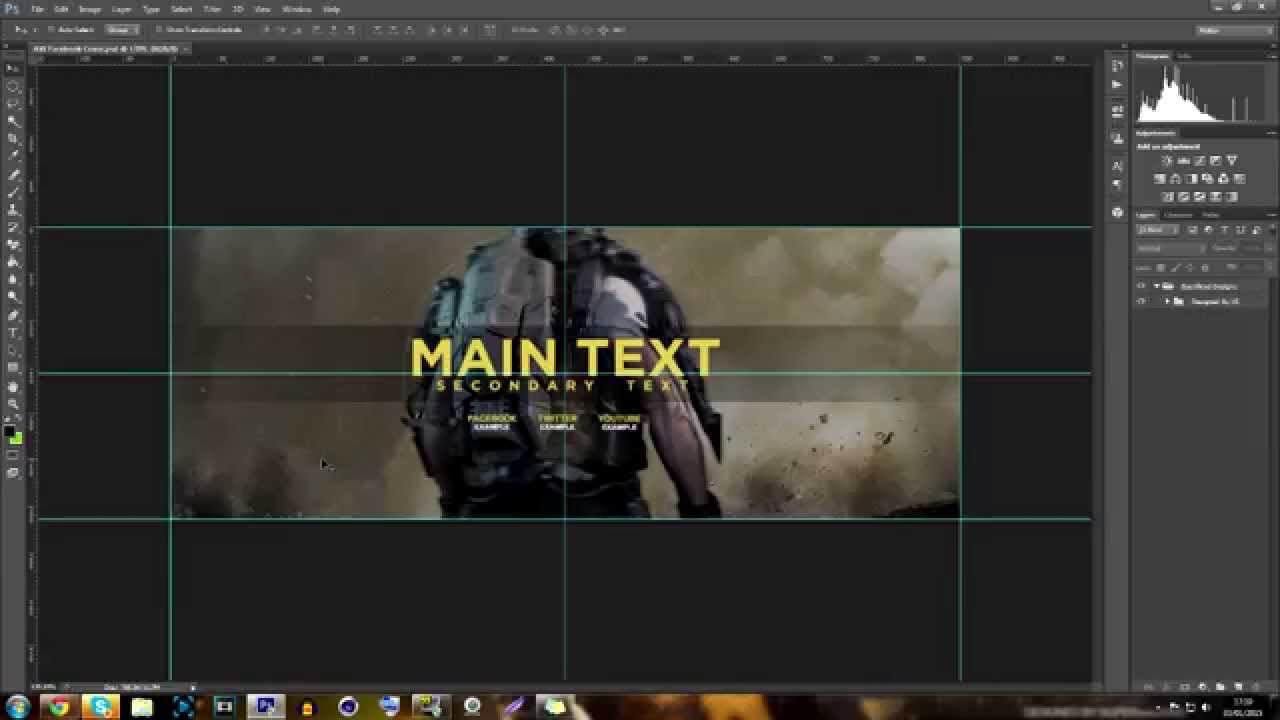This screenshot has height=720, width=1280.
Task: Add a Curves adjustment
Action: tap(1199, 161)
